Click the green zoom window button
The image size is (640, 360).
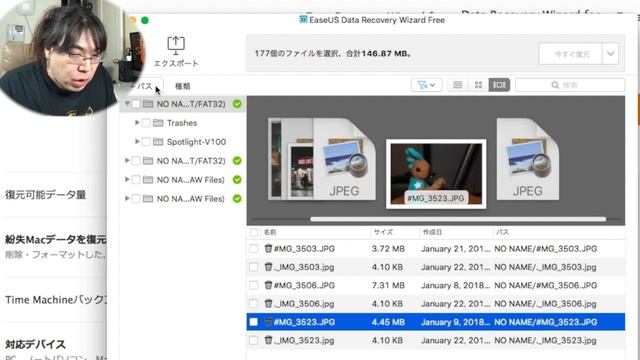point(145,20)
